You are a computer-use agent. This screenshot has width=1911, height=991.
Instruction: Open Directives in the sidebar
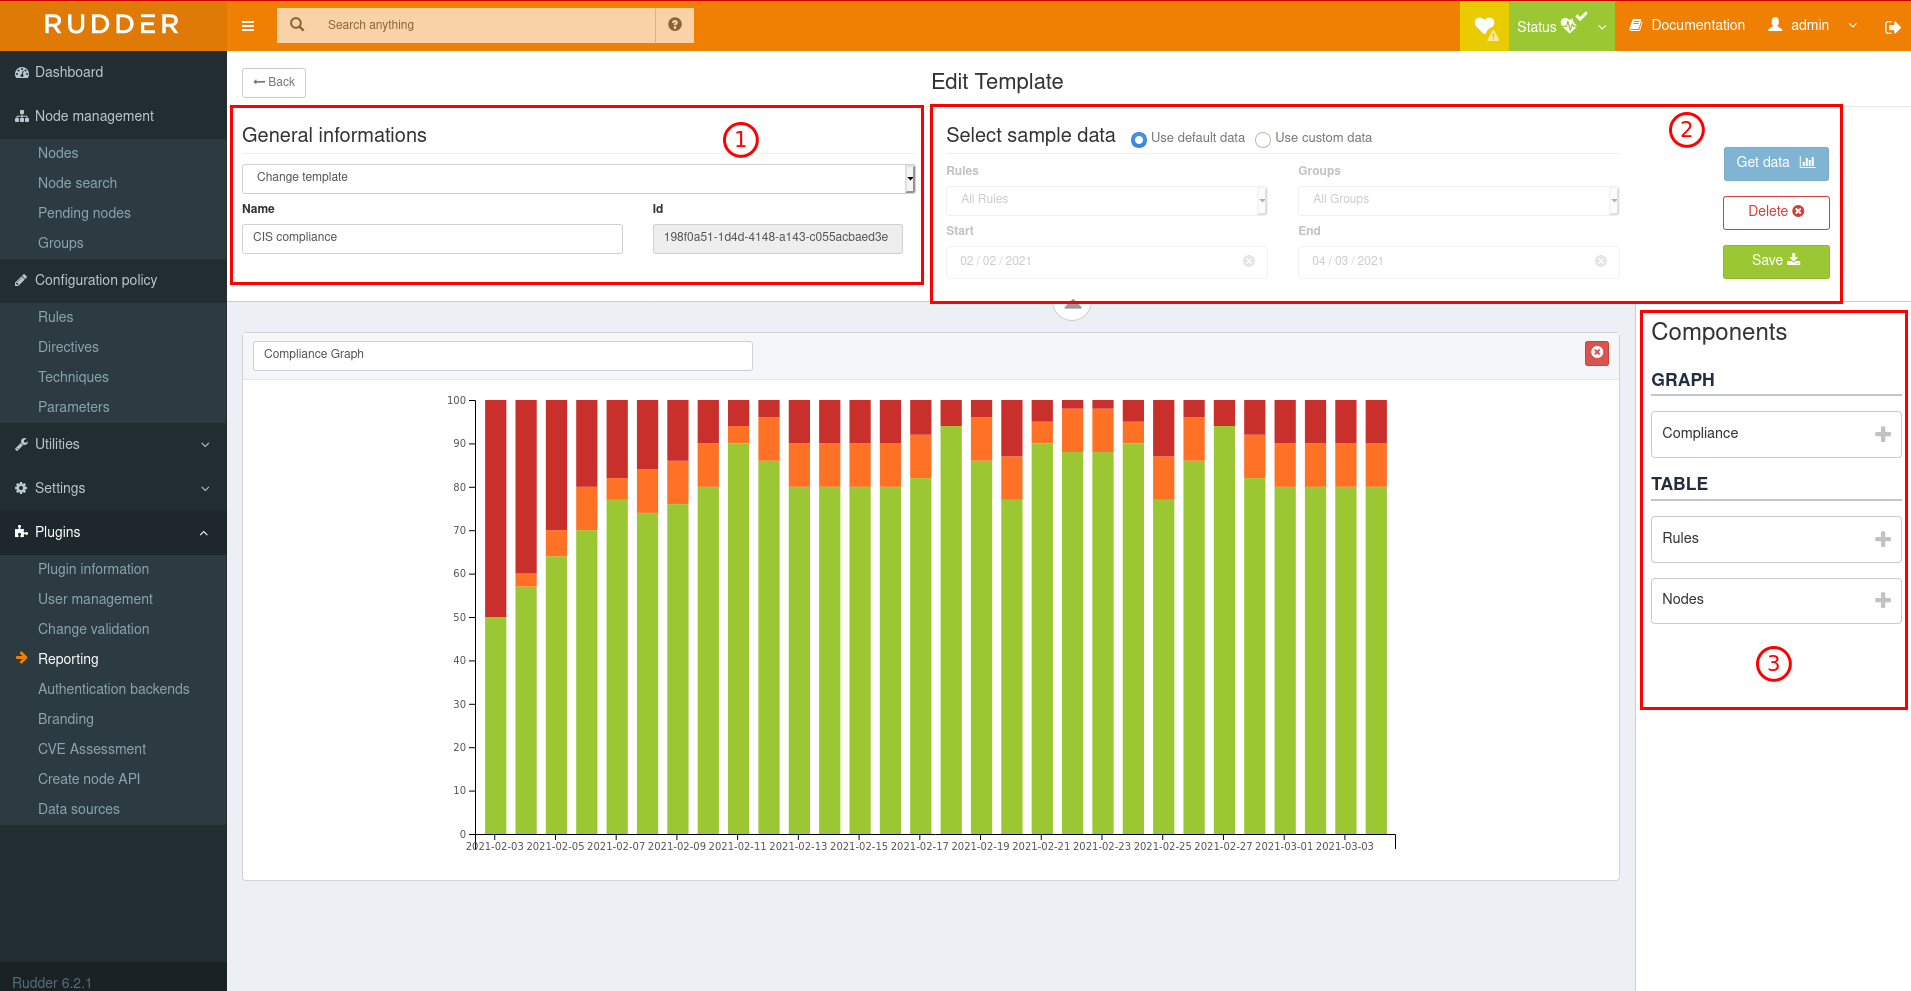(68, 347)
